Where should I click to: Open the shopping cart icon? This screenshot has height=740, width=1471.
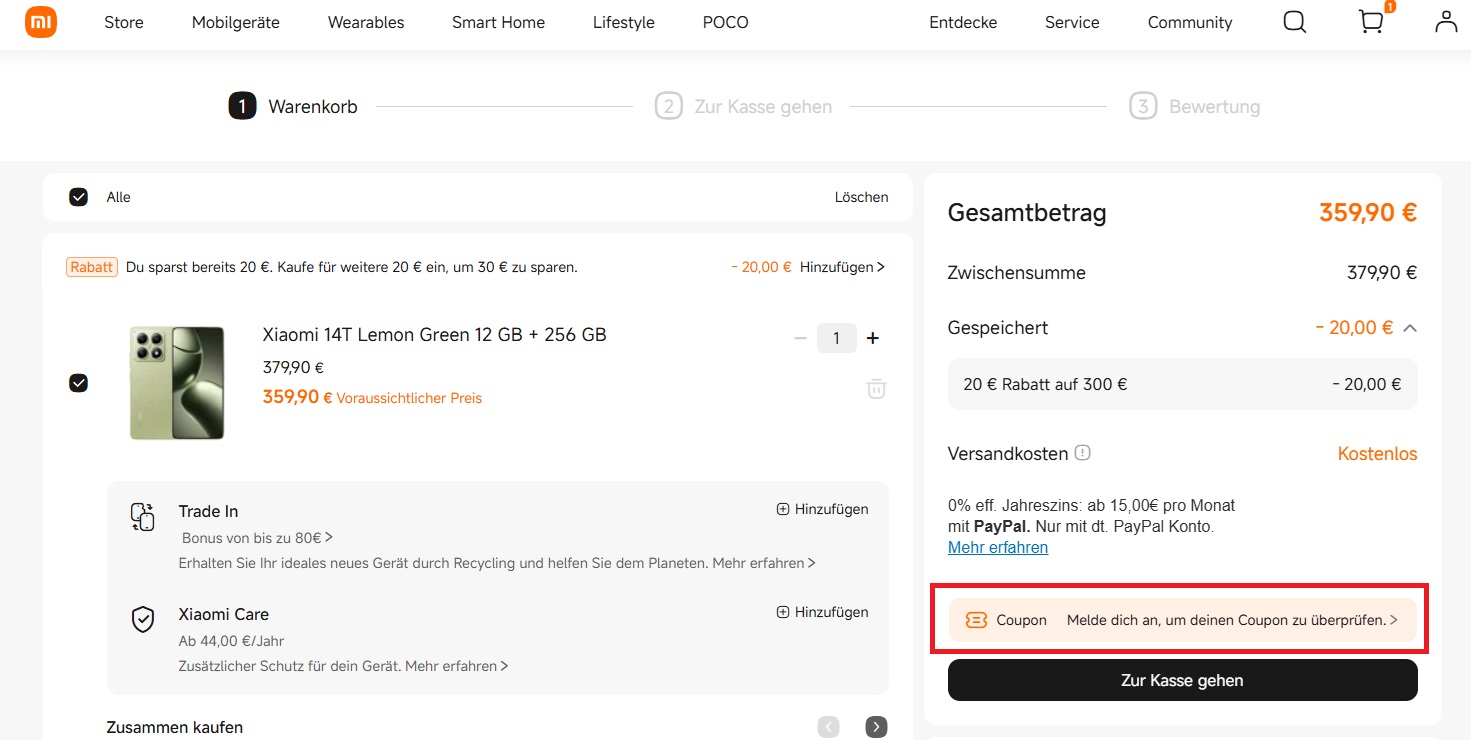[x=1372, y=22]
